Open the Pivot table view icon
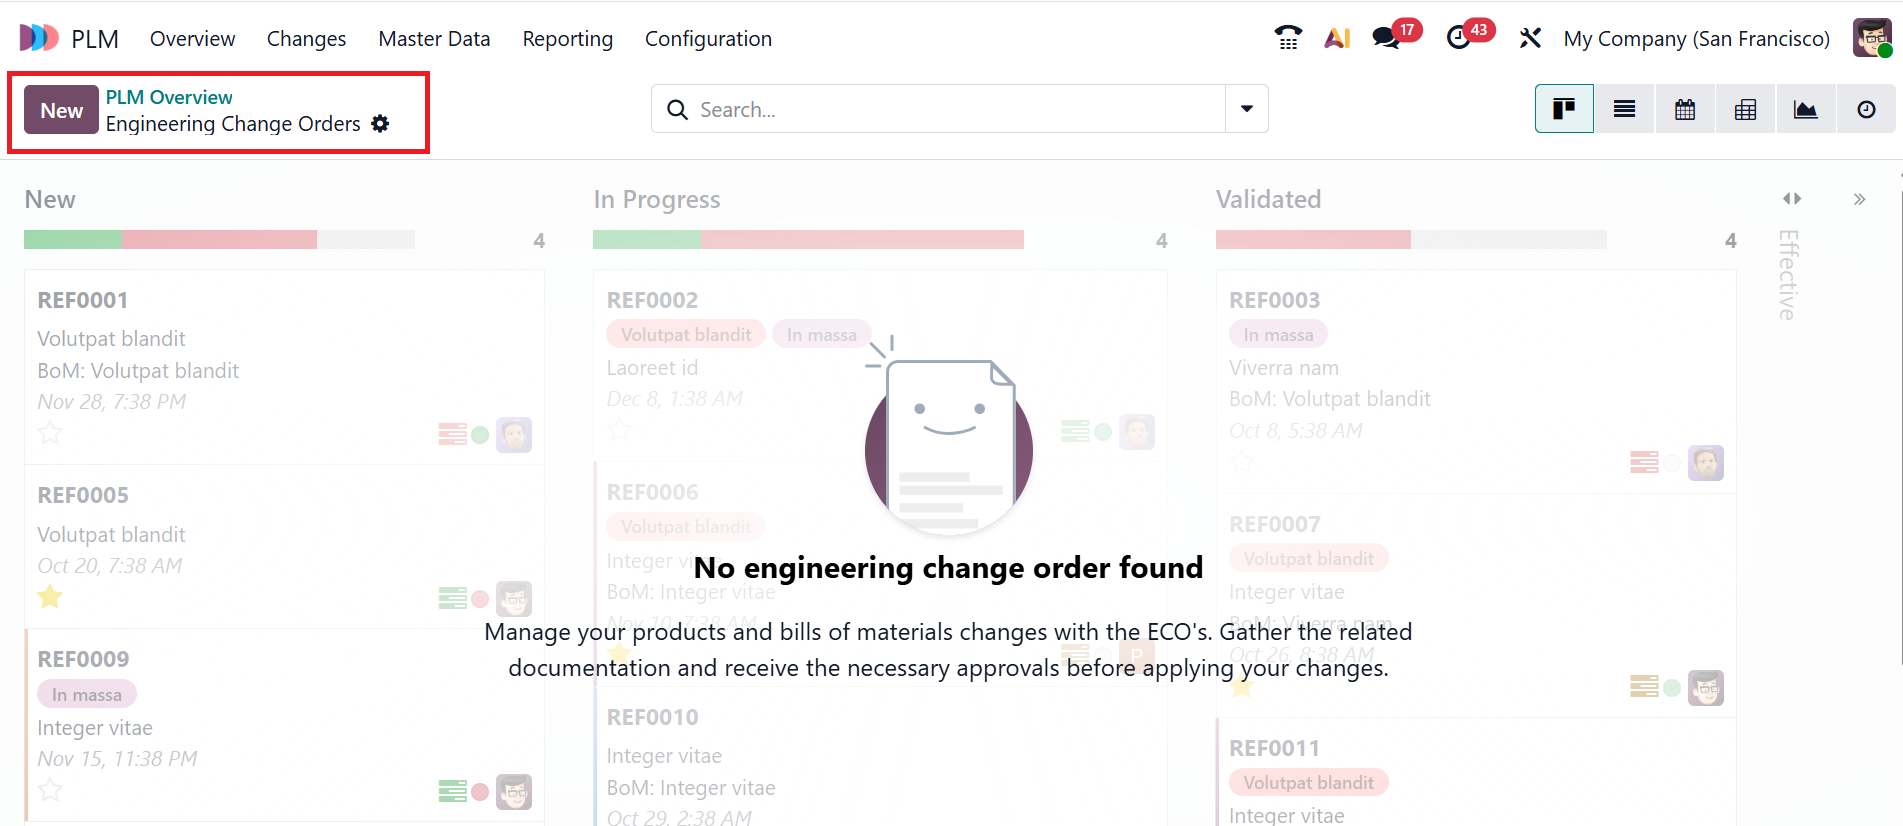1903x826 pixels. pos(1745,109)
